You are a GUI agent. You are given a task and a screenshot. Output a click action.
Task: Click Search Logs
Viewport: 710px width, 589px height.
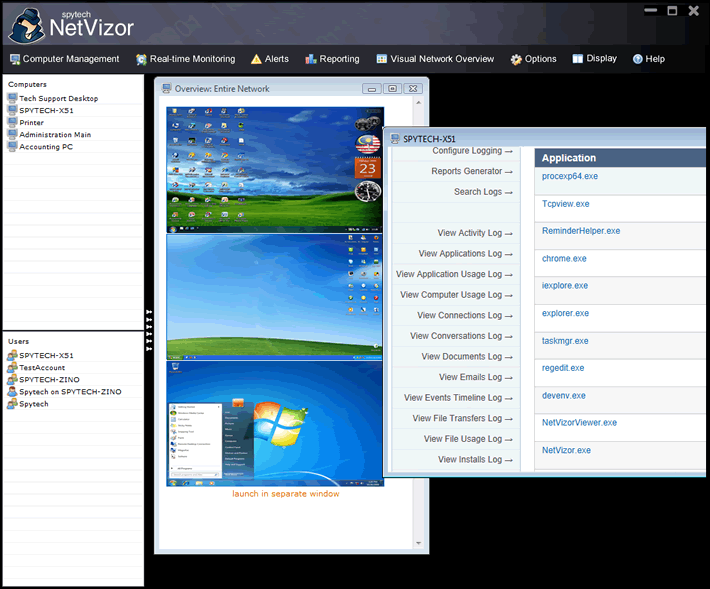click(x=483, y=192)
